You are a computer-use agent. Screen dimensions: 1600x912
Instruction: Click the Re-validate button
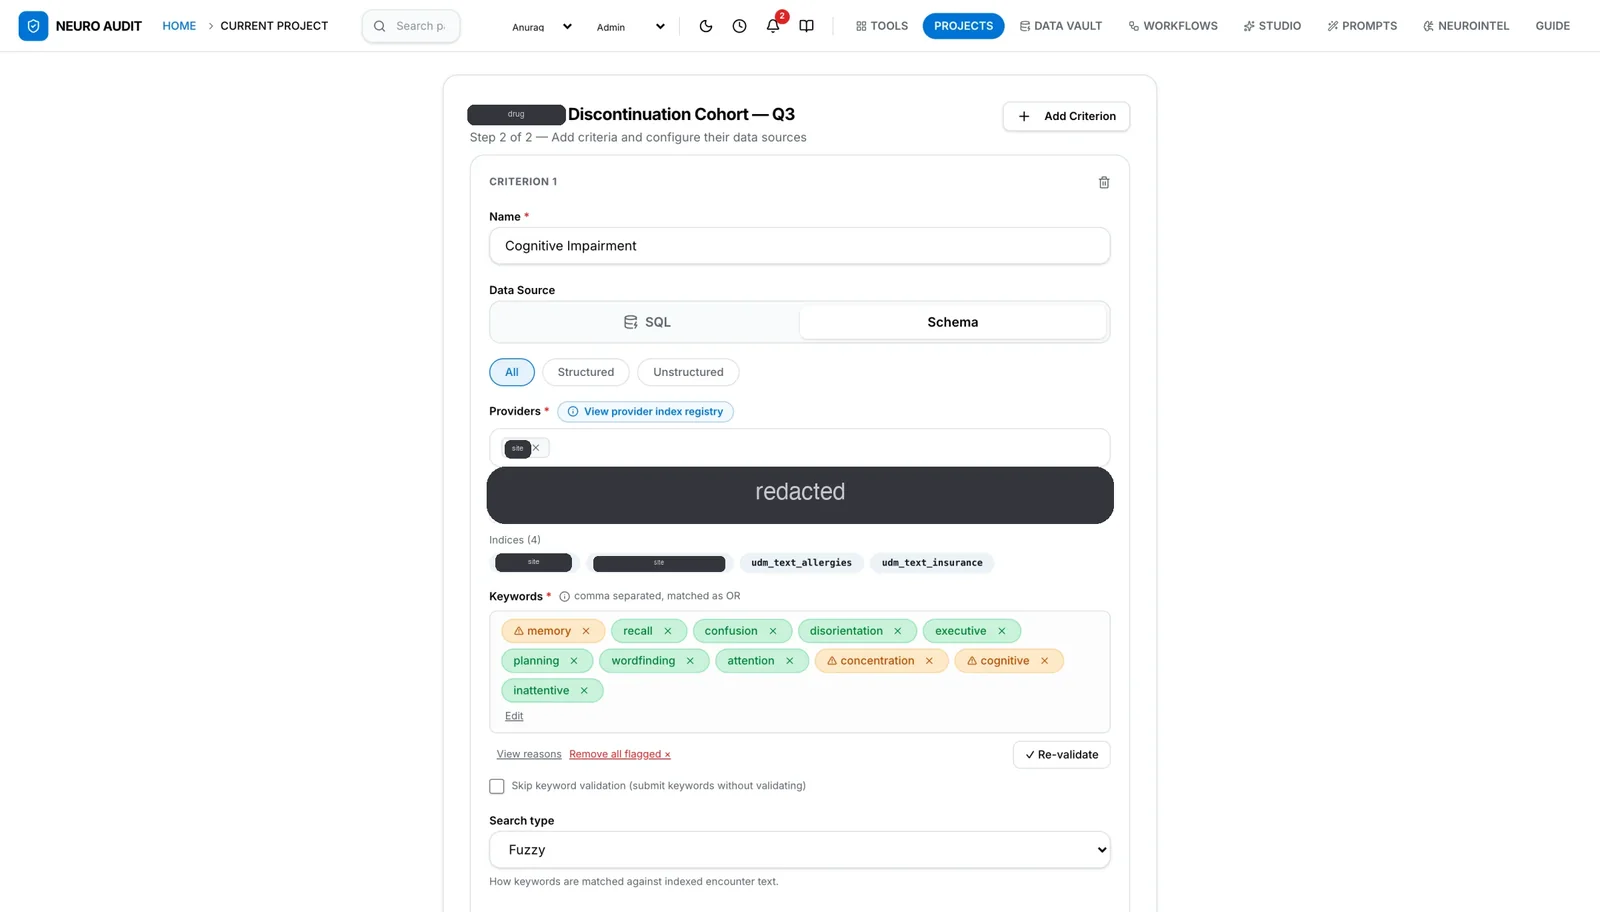tap(1061, 755)
